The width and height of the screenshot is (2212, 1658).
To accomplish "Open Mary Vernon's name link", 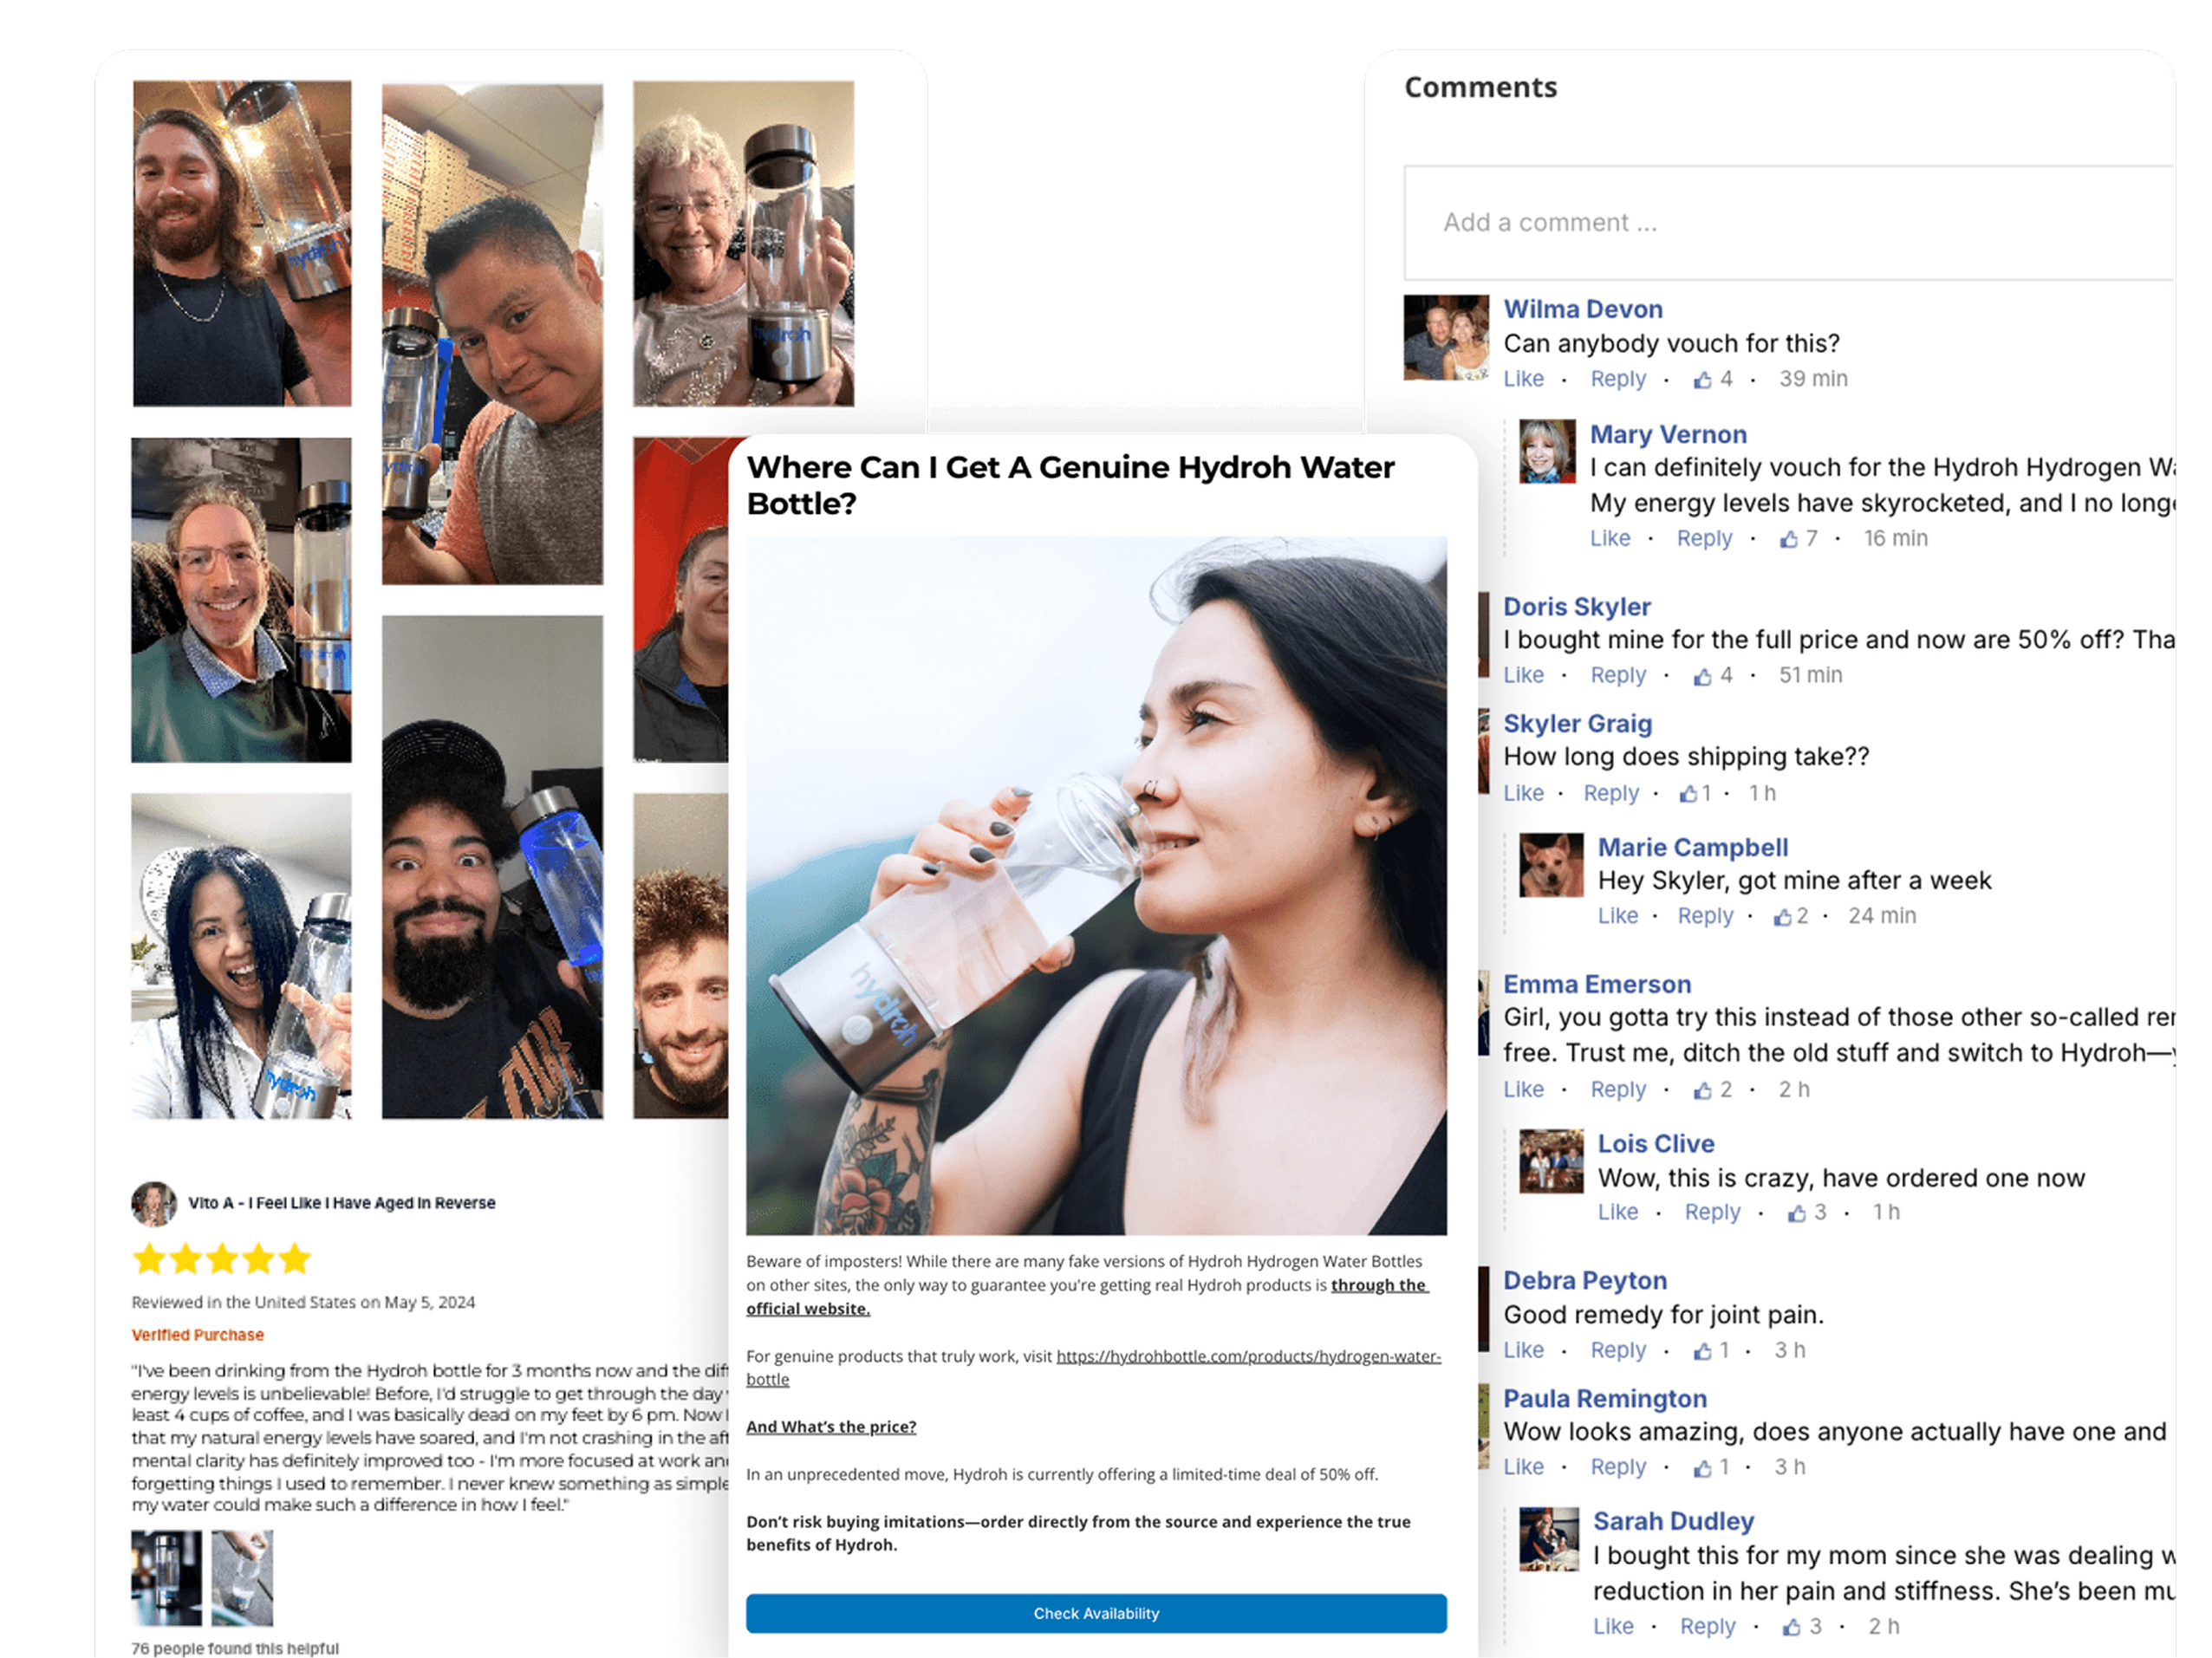I will [1668, 435].
